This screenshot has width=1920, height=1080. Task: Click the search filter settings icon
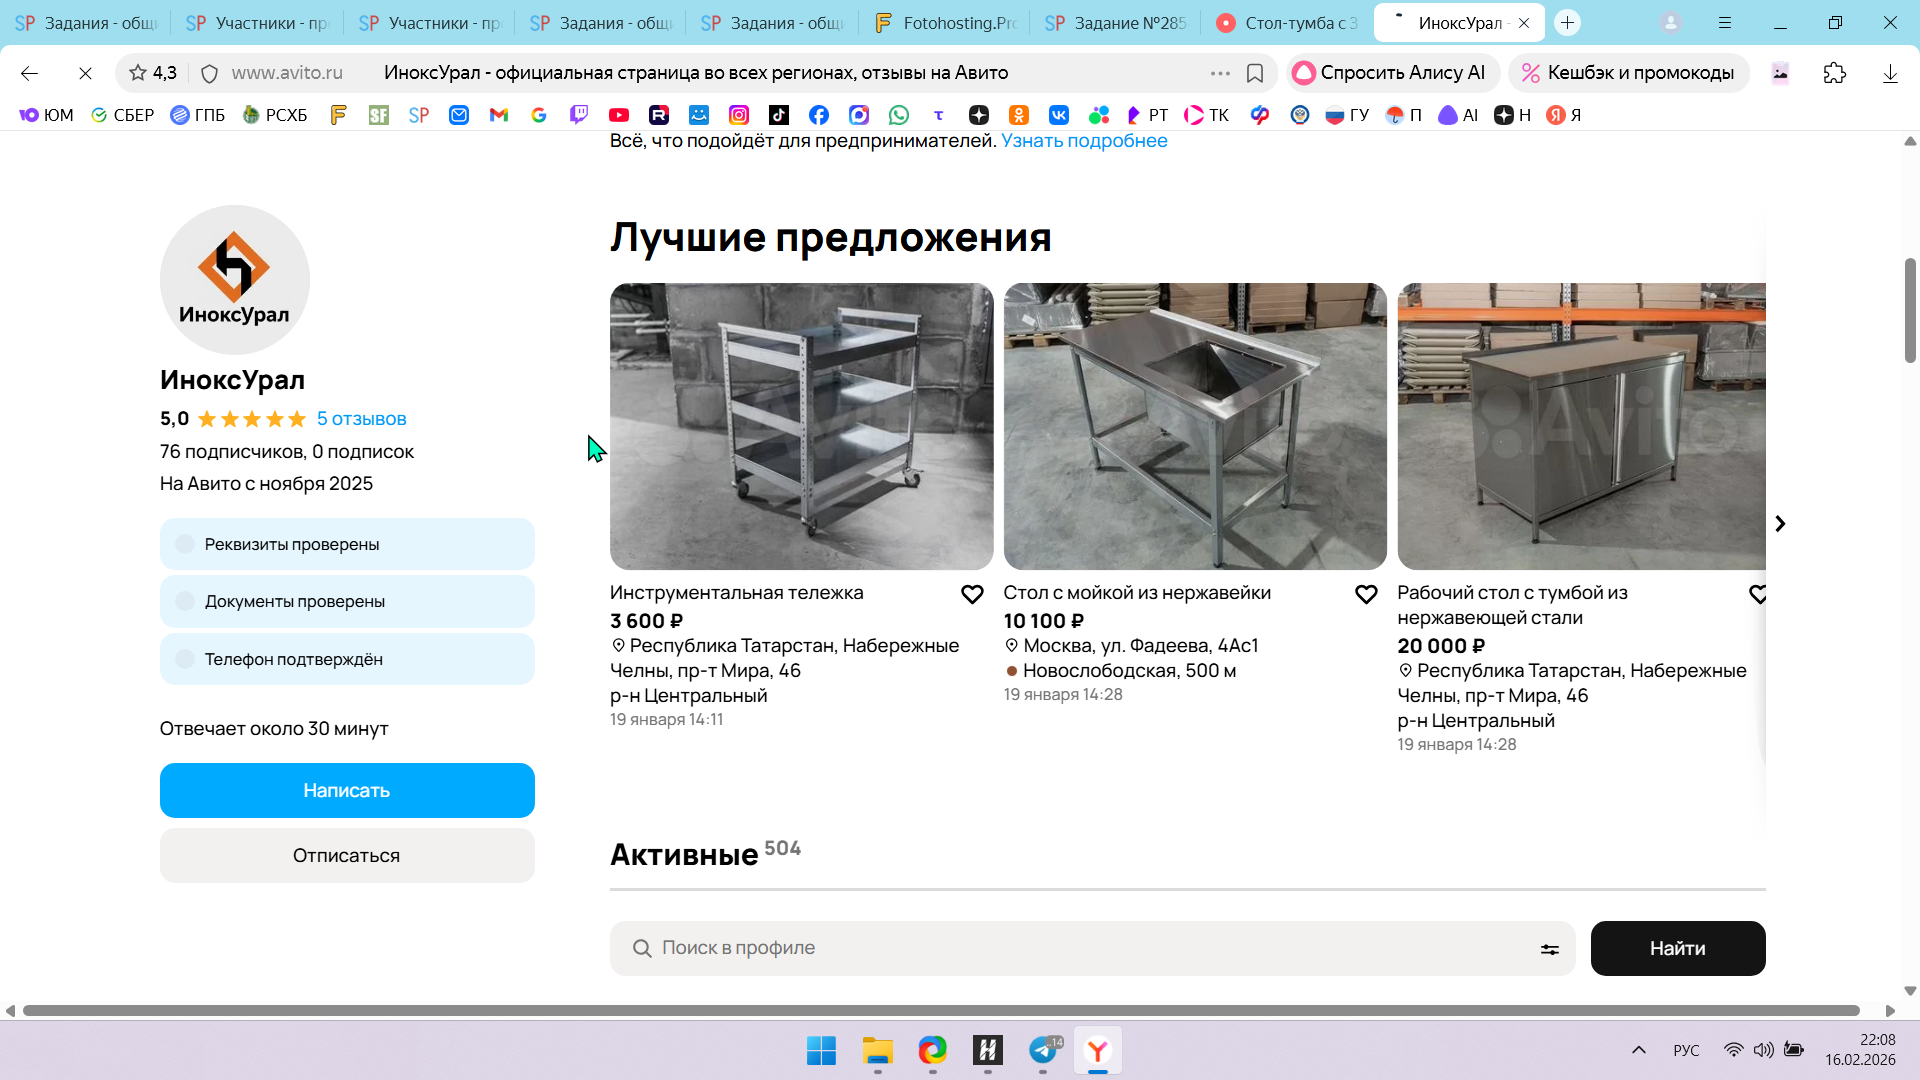tap(1549, 949)
